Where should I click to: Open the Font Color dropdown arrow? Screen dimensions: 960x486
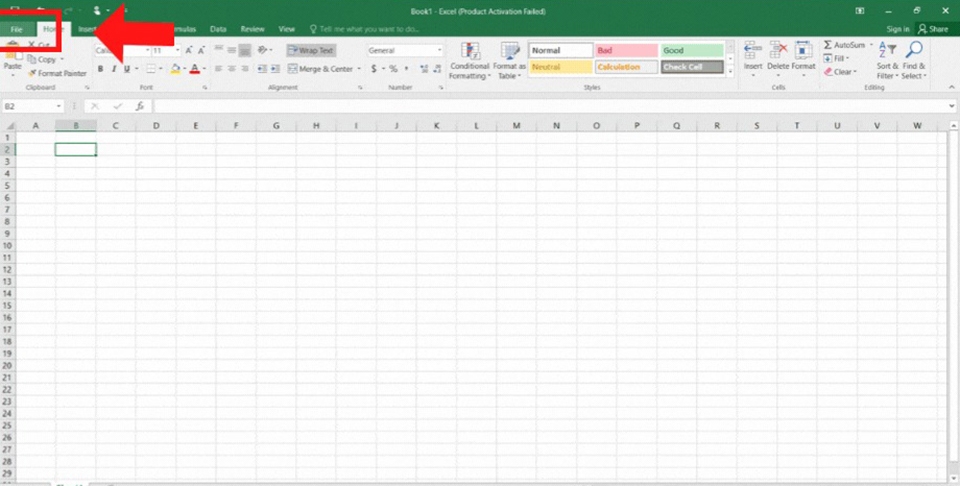(x=204, y=69)
